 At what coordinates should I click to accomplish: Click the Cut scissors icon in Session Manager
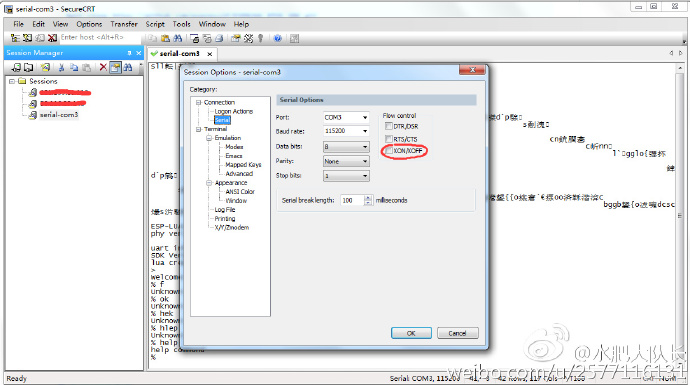62,67
